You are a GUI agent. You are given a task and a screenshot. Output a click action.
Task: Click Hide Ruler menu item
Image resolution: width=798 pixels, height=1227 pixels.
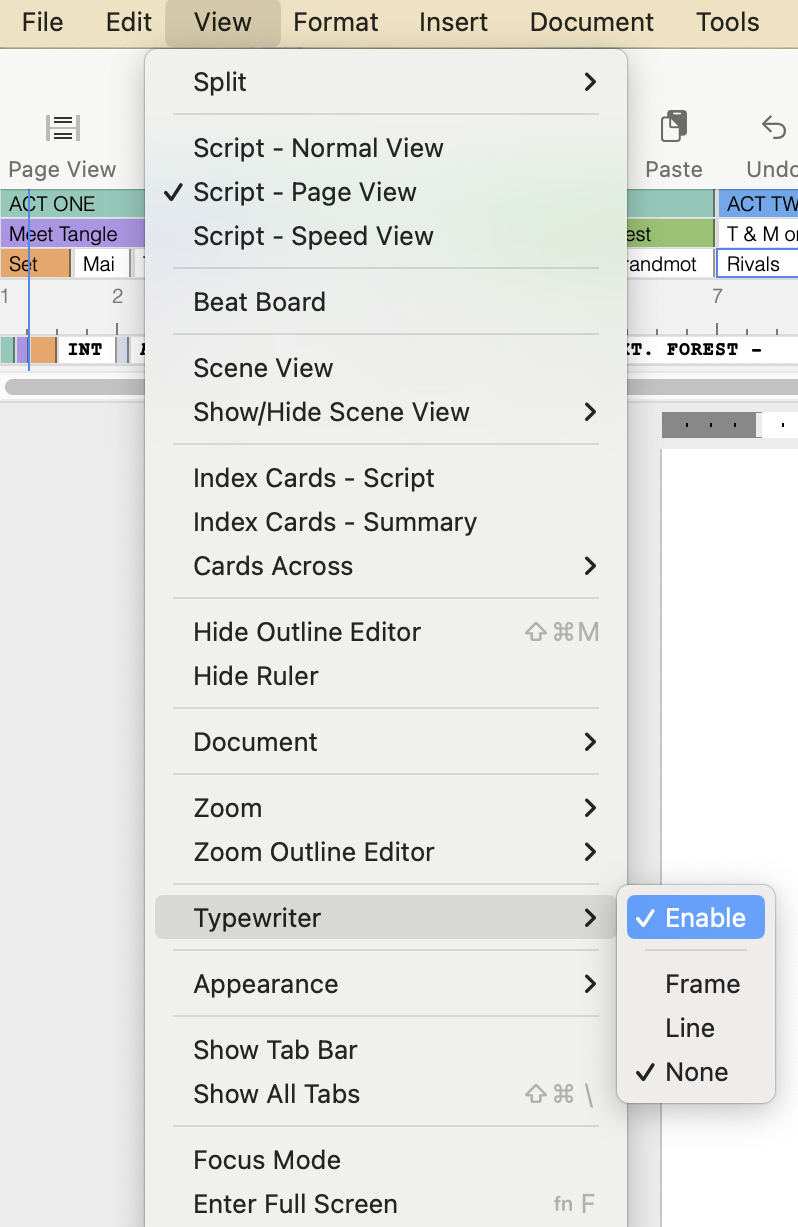click(x=386, y=676)
